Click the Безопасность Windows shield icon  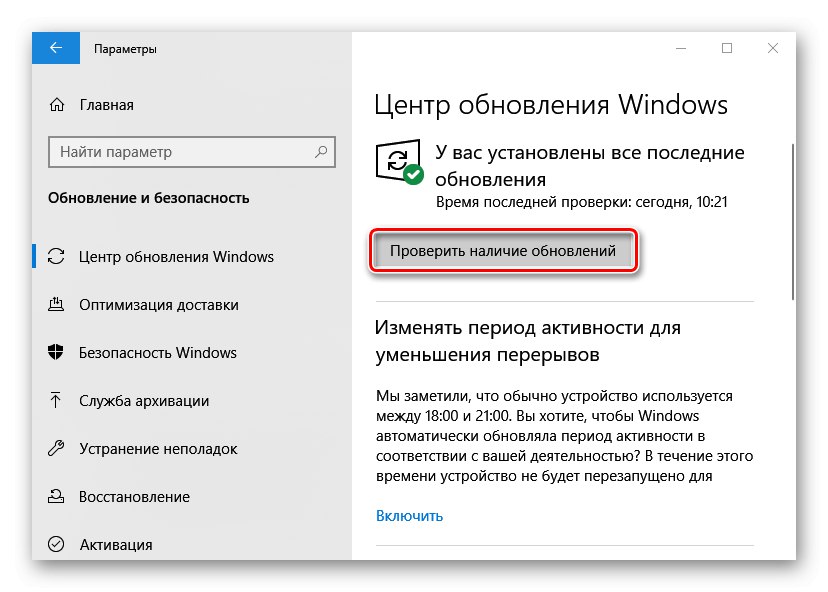[55, 352]
